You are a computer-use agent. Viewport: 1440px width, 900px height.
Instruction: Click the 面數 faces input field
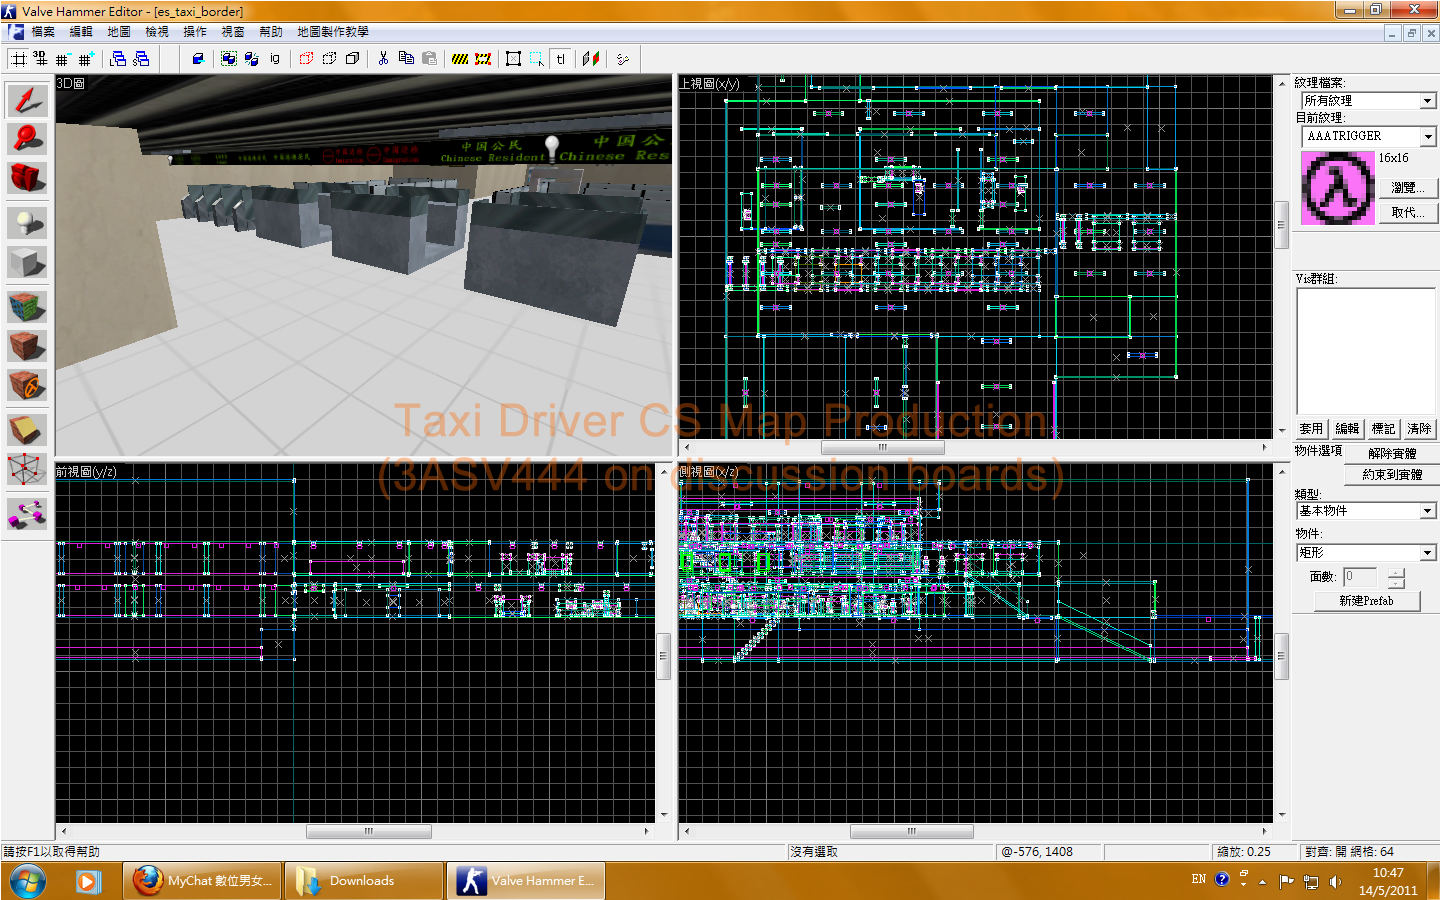[1360, 577]
